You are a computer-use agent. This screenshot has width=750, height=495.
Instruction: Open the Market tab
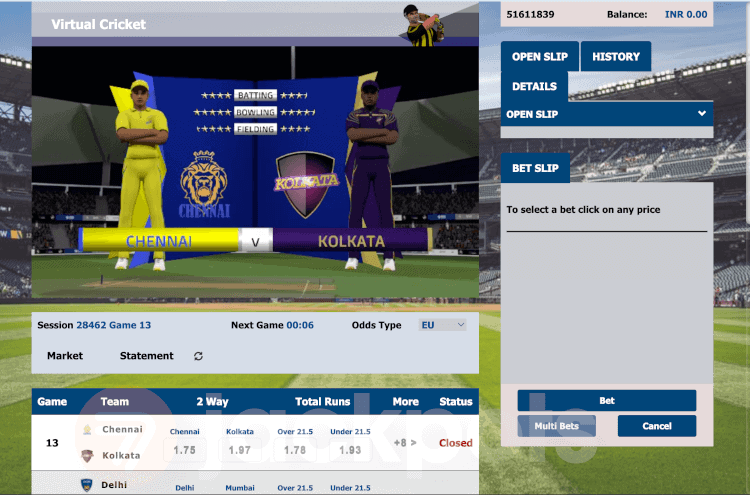65,356
